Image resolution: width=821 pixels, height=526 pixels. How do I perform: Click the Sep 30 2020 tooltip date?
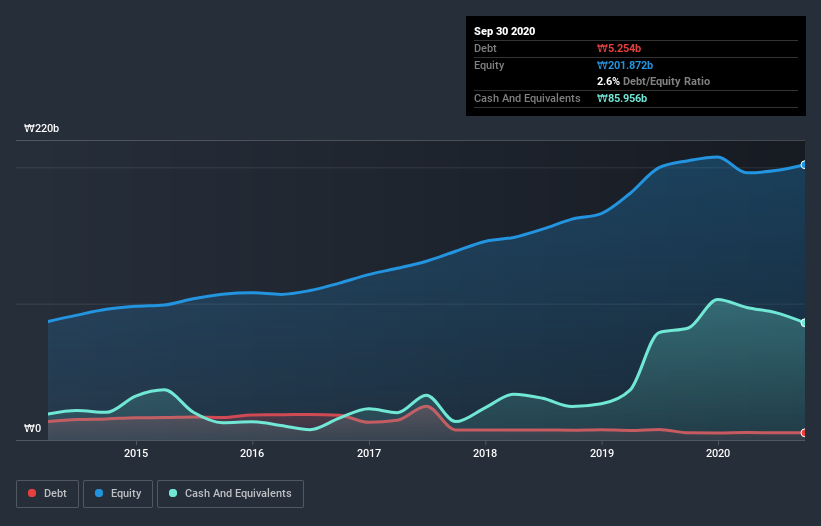[505, 31]
